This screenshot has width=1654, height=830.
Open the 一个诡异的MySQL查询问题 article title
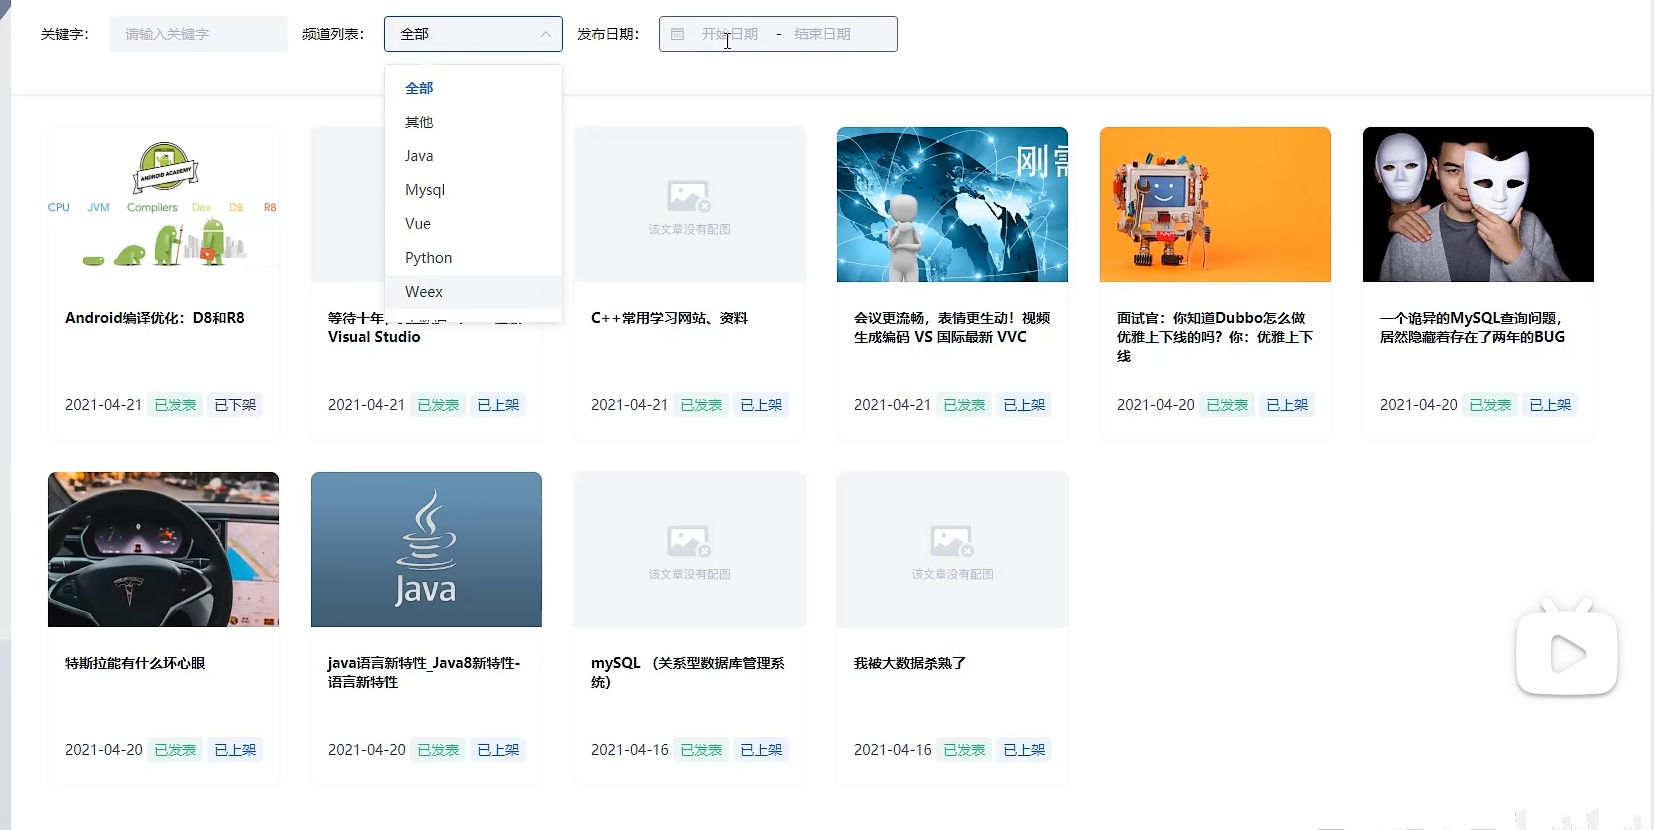(1472, 327)
